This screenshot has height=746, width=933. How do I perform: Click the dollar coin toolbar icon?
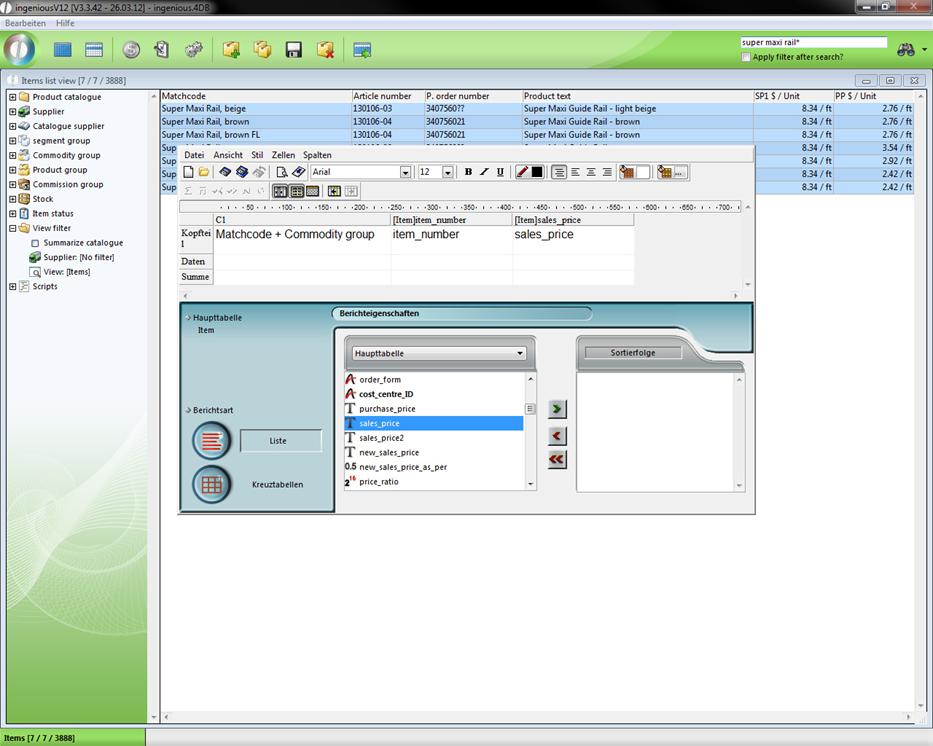pyautogui.click(x=131, y=50)
